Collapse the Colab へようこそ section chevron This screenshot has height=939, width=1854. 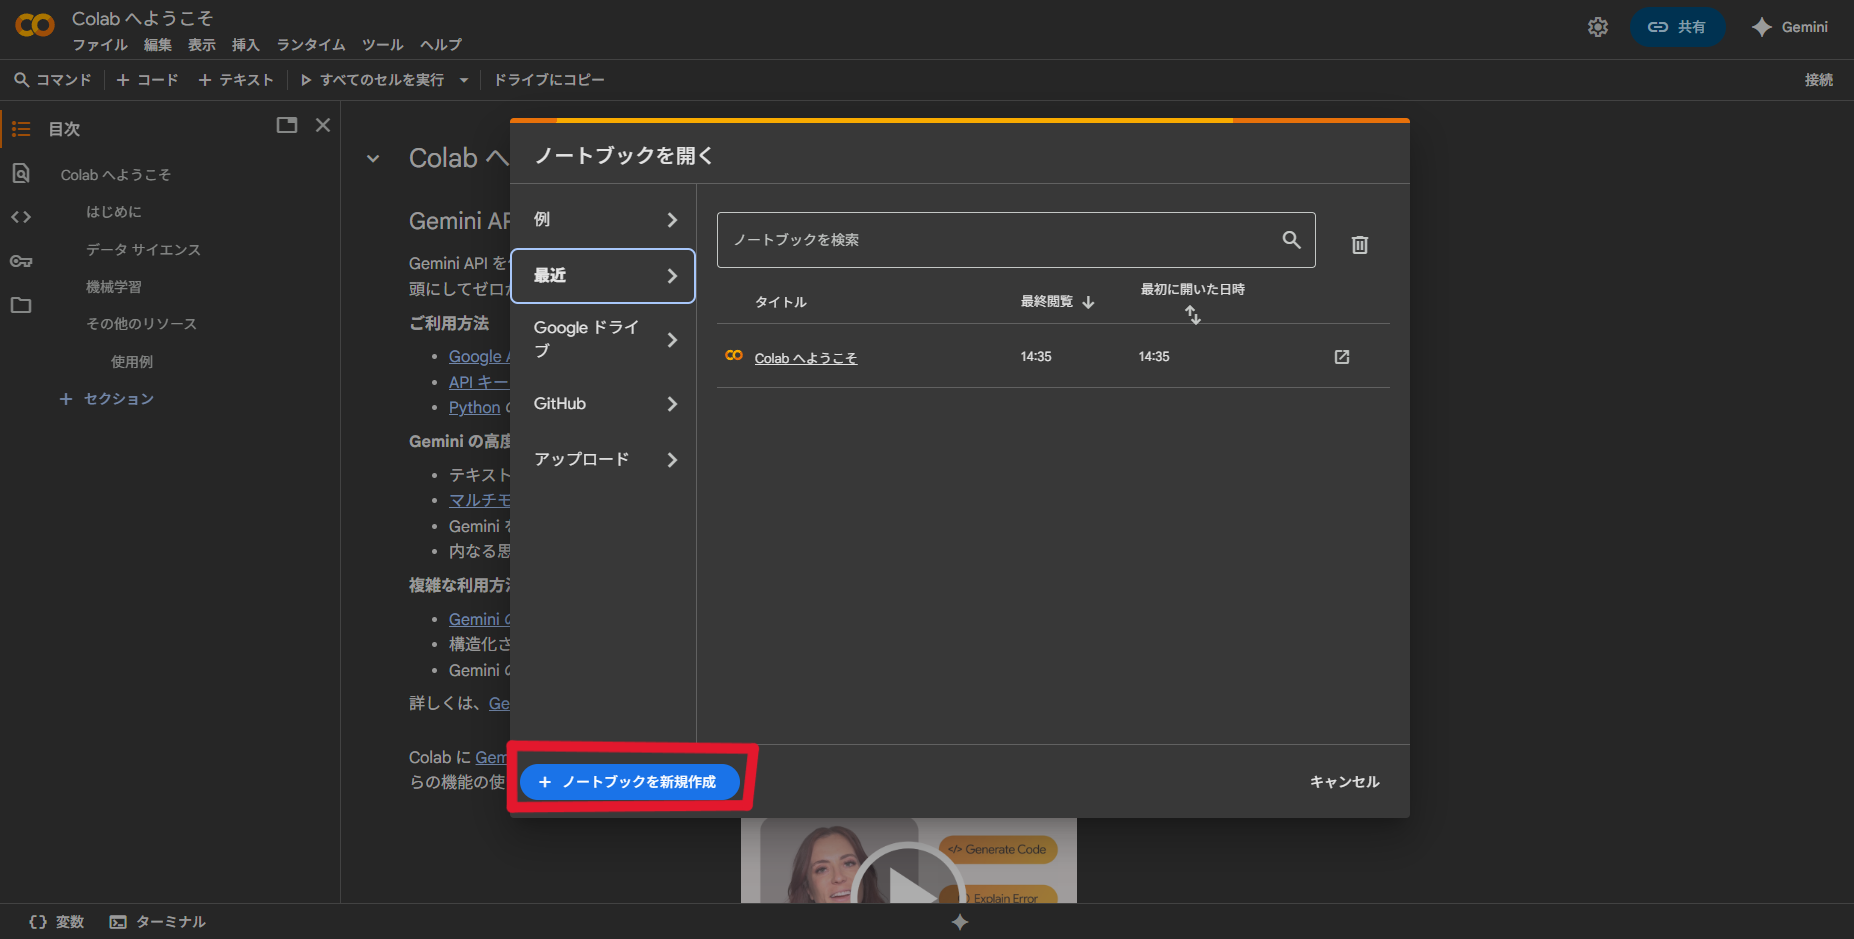pos(373,158)
